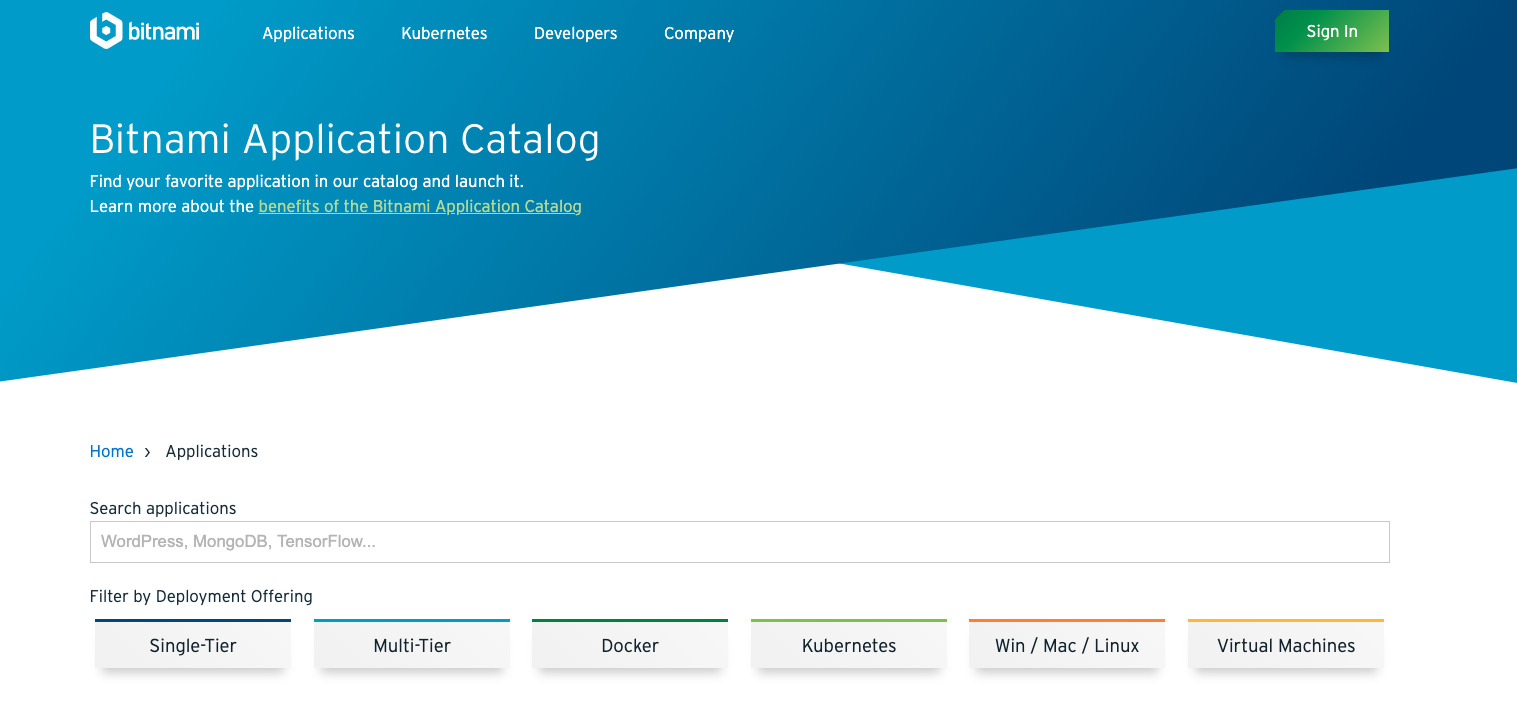Click the Applications breadcrumb item

[212, 451]
